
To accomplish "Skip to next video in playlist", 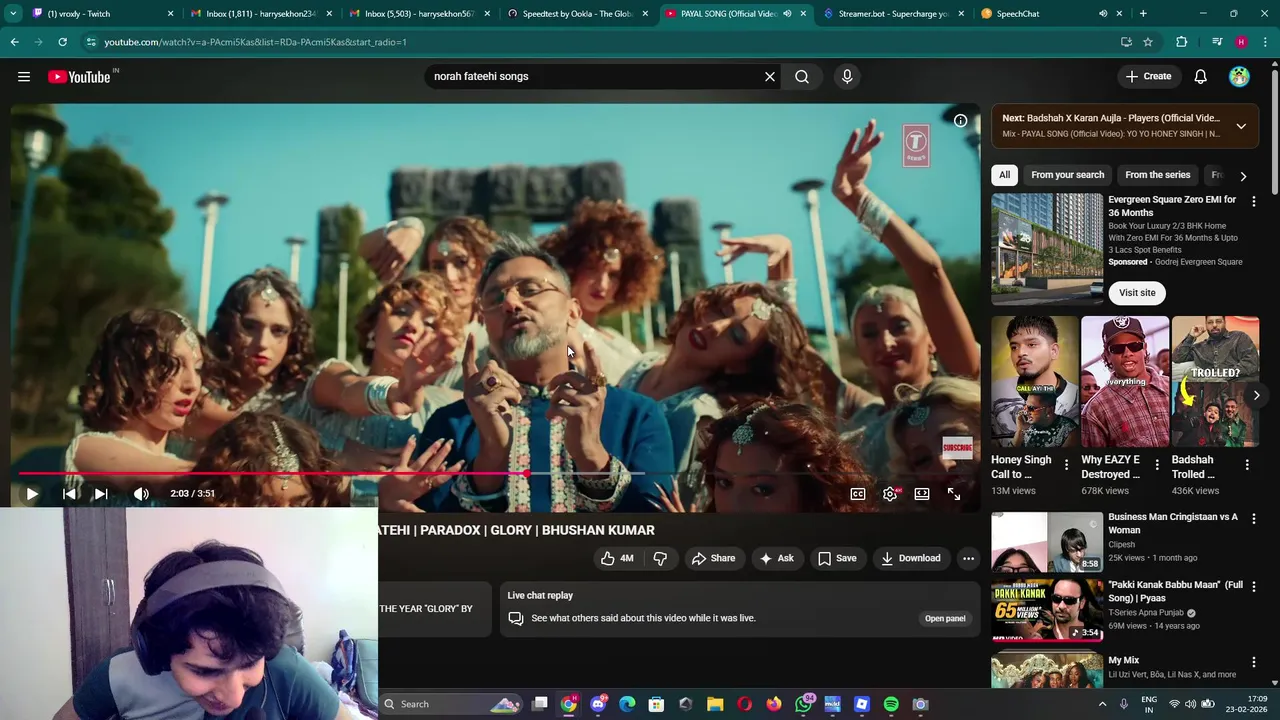I will click(100, 493).
